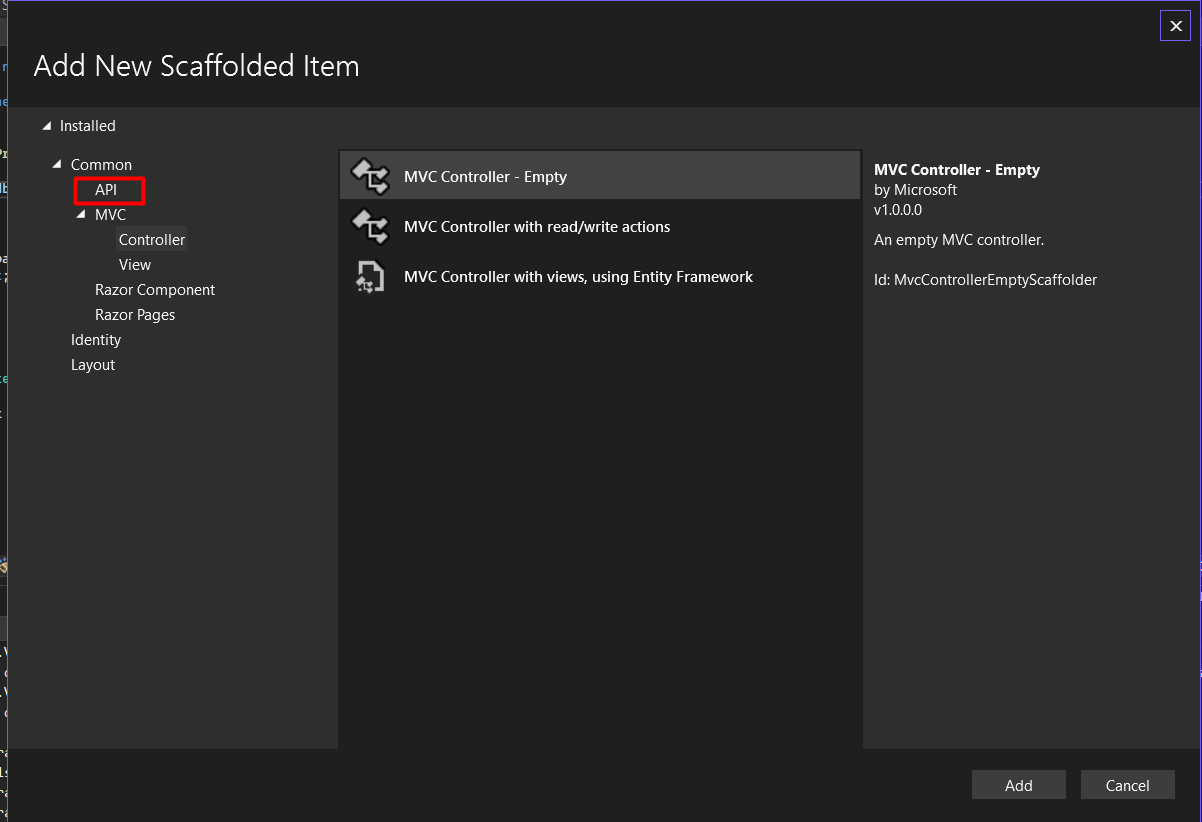Select API in the category tree

(x=106, y=190)
